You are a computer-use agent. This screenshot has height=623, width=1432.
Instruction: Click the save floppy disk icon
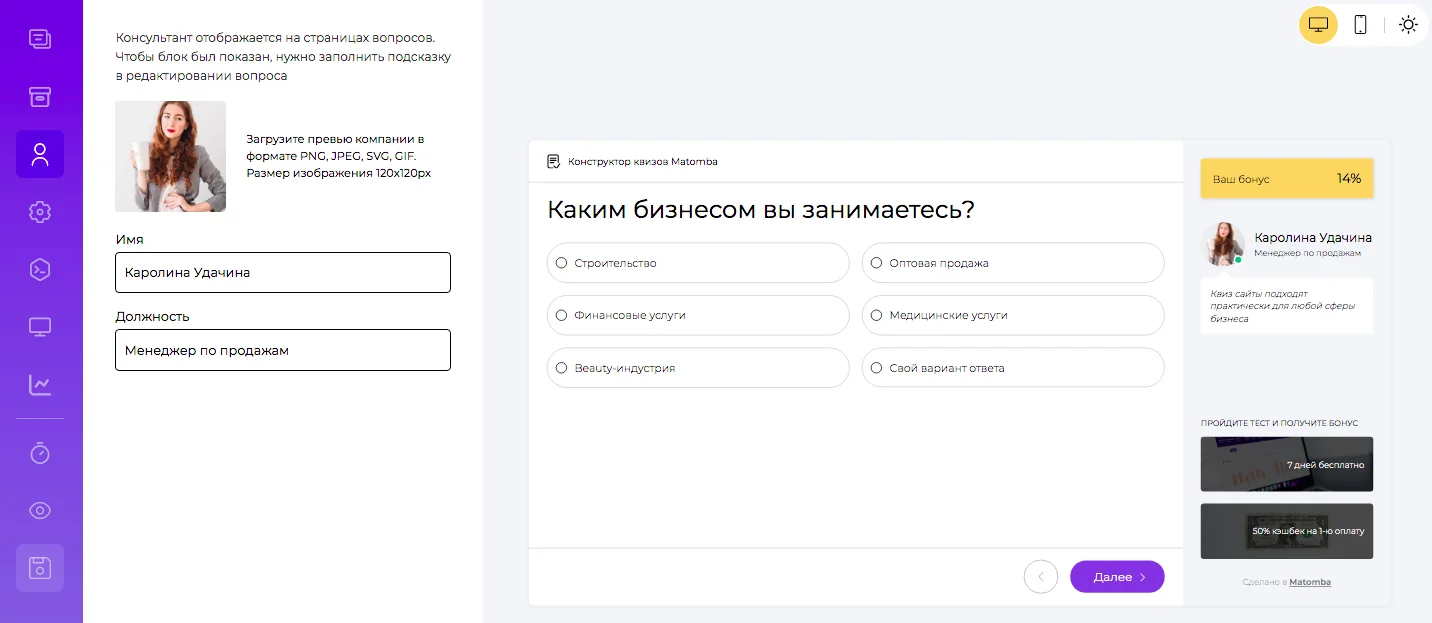[40, 568]
